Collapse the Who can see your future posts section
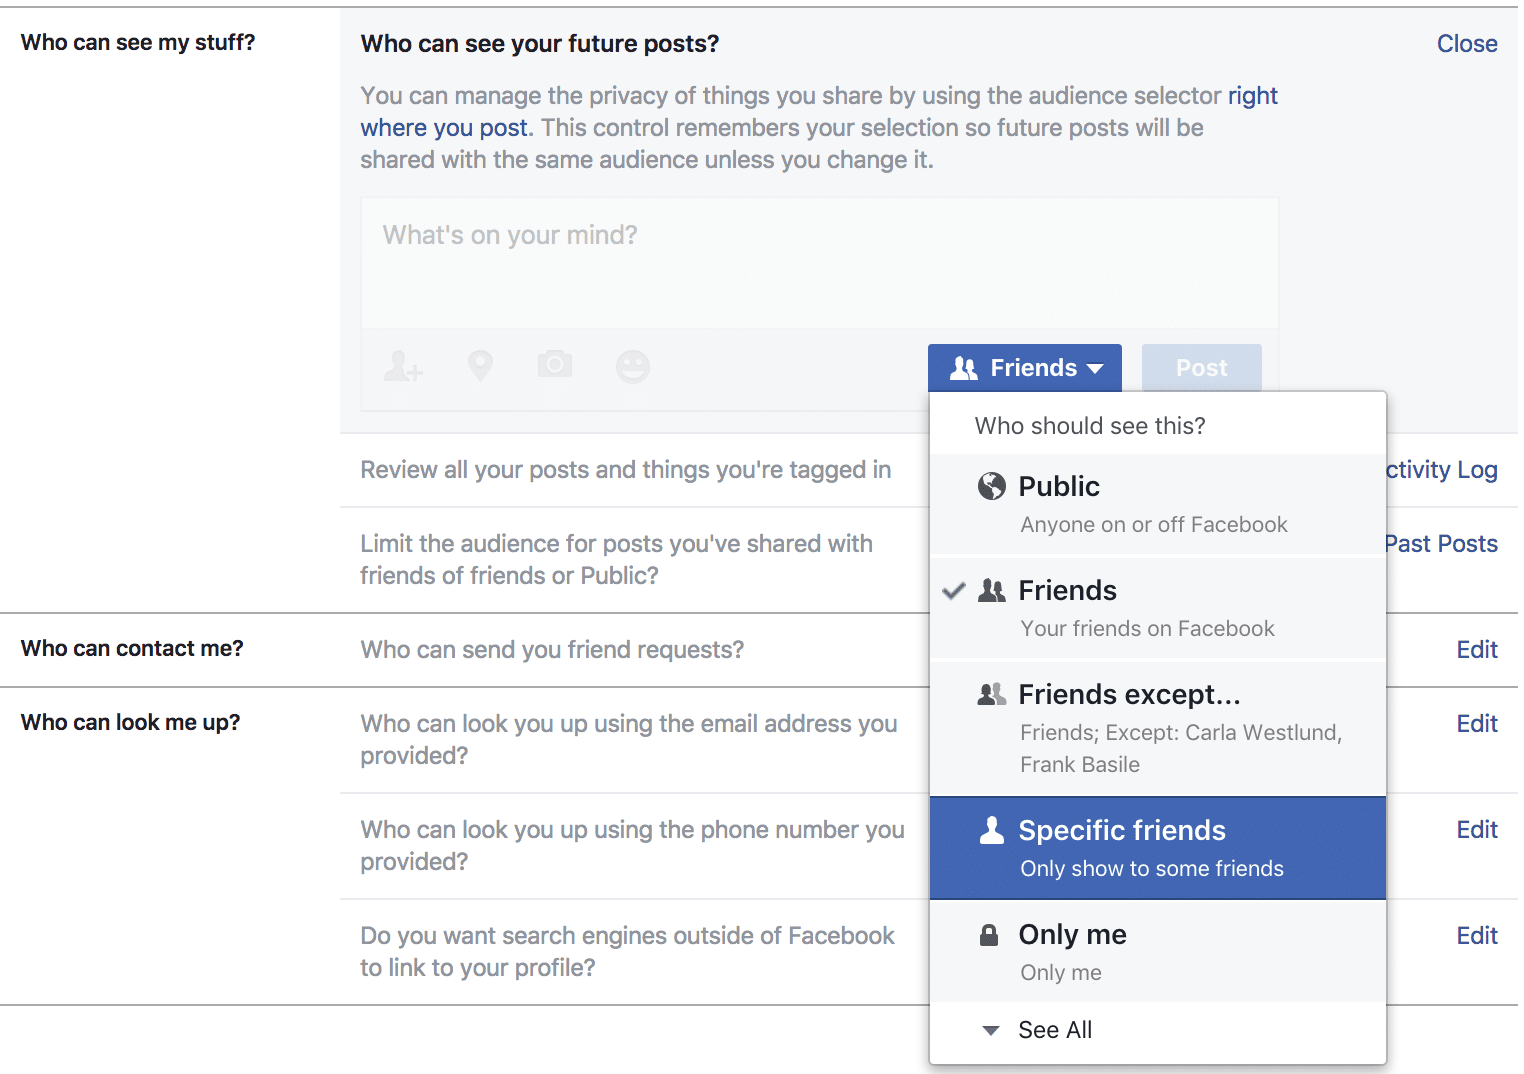 coord(1466,43)
